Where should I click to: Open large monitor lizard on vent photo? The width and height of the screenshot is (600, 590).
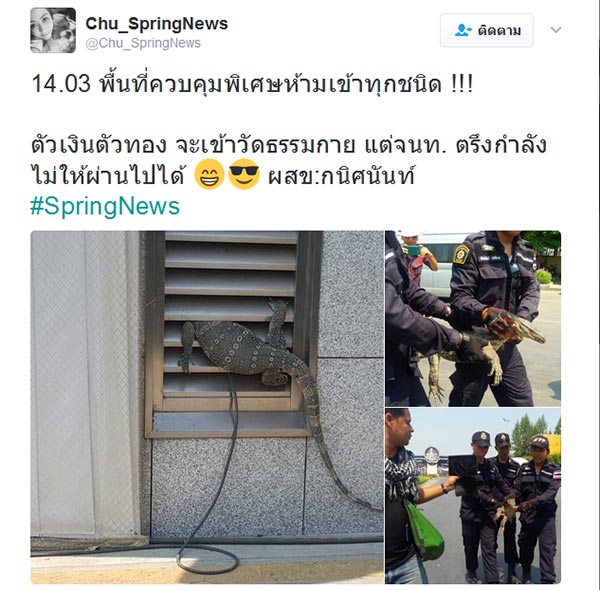[207, 407]
